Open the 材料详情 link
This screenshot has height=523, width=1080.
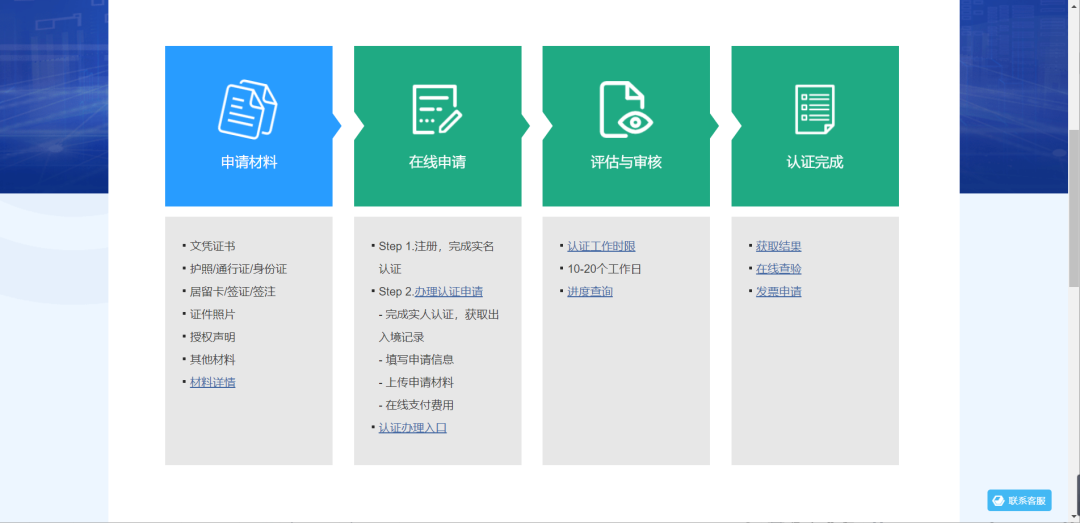tap(213, 382)
